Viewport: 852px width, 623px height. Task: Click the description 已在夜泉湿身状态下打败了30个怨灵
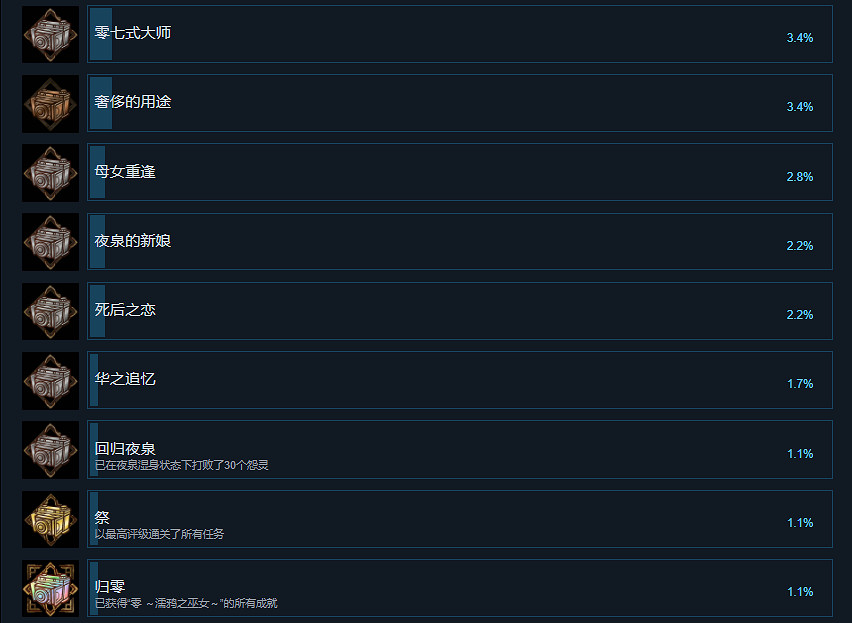coord(181,465)
